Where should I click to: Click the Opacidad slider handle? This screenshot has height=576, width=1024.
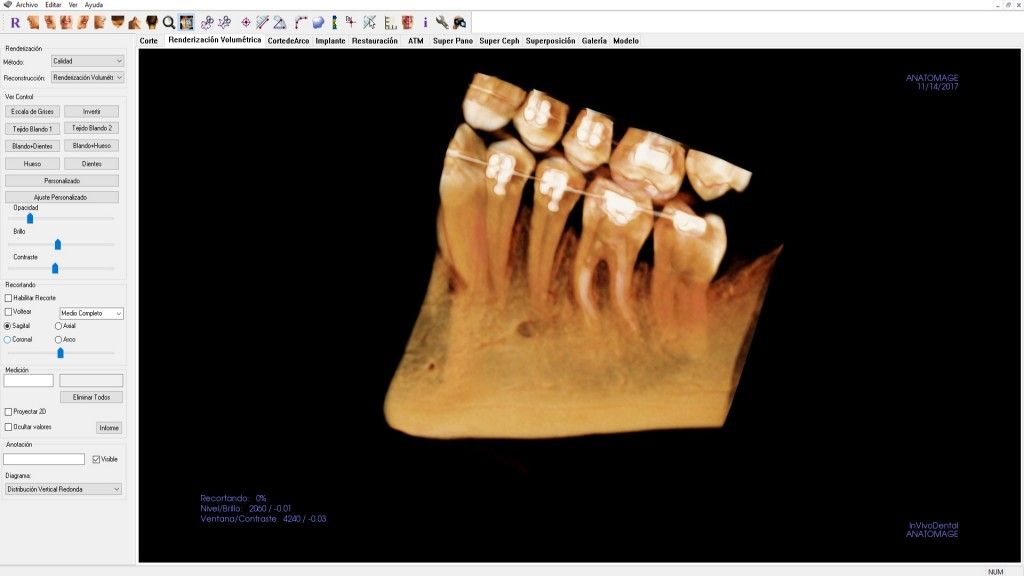point(30,218)
